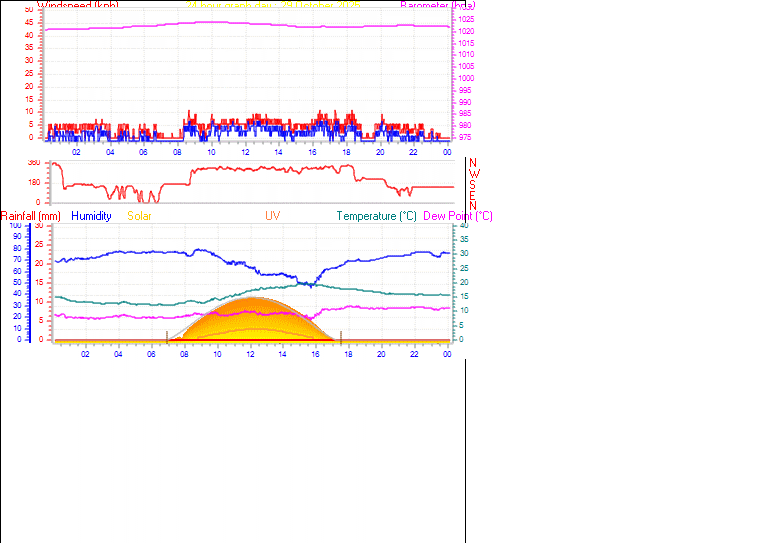Click hour label 22 under temperature chart
The image size is (761, 543).
click(414, 354)
